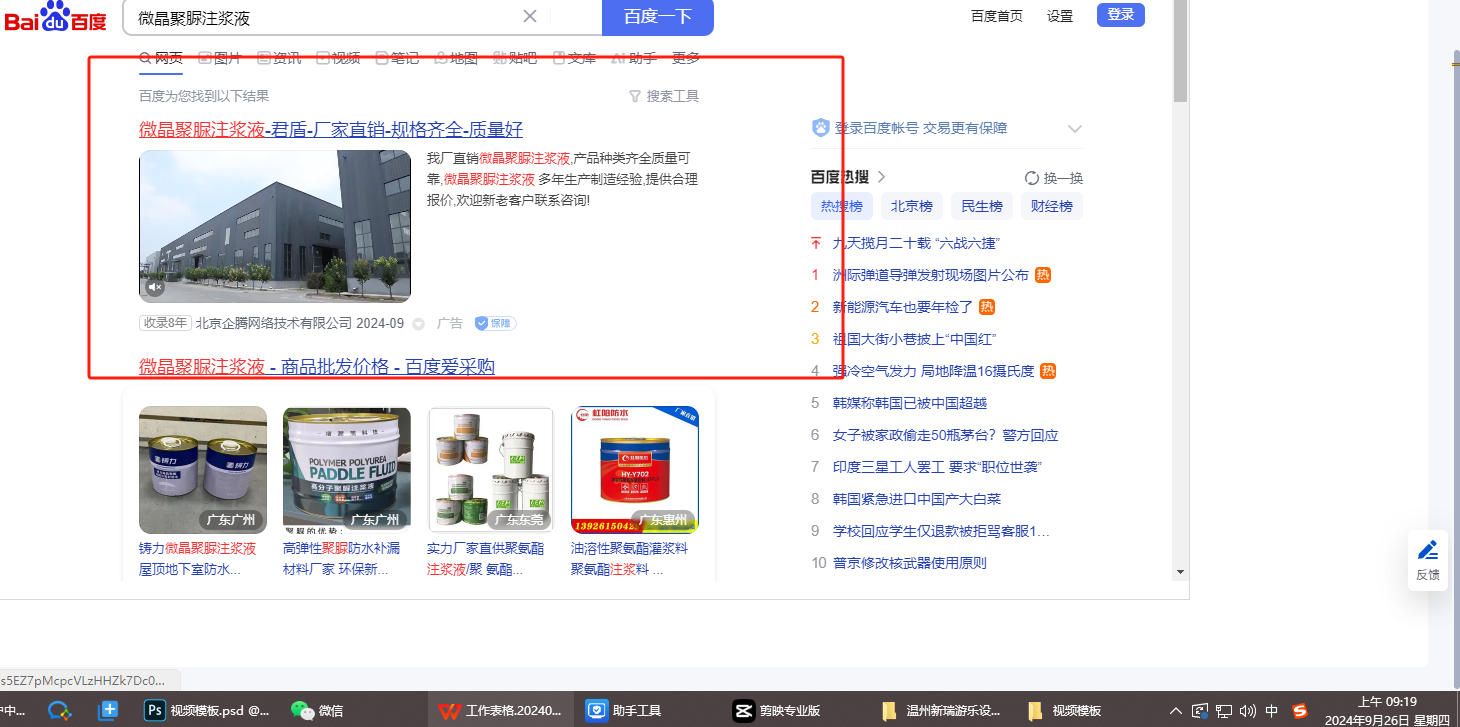Click the 热 badge after 强冷空气发力
Screen dimensions: 1460x727
pos(1048,371)
